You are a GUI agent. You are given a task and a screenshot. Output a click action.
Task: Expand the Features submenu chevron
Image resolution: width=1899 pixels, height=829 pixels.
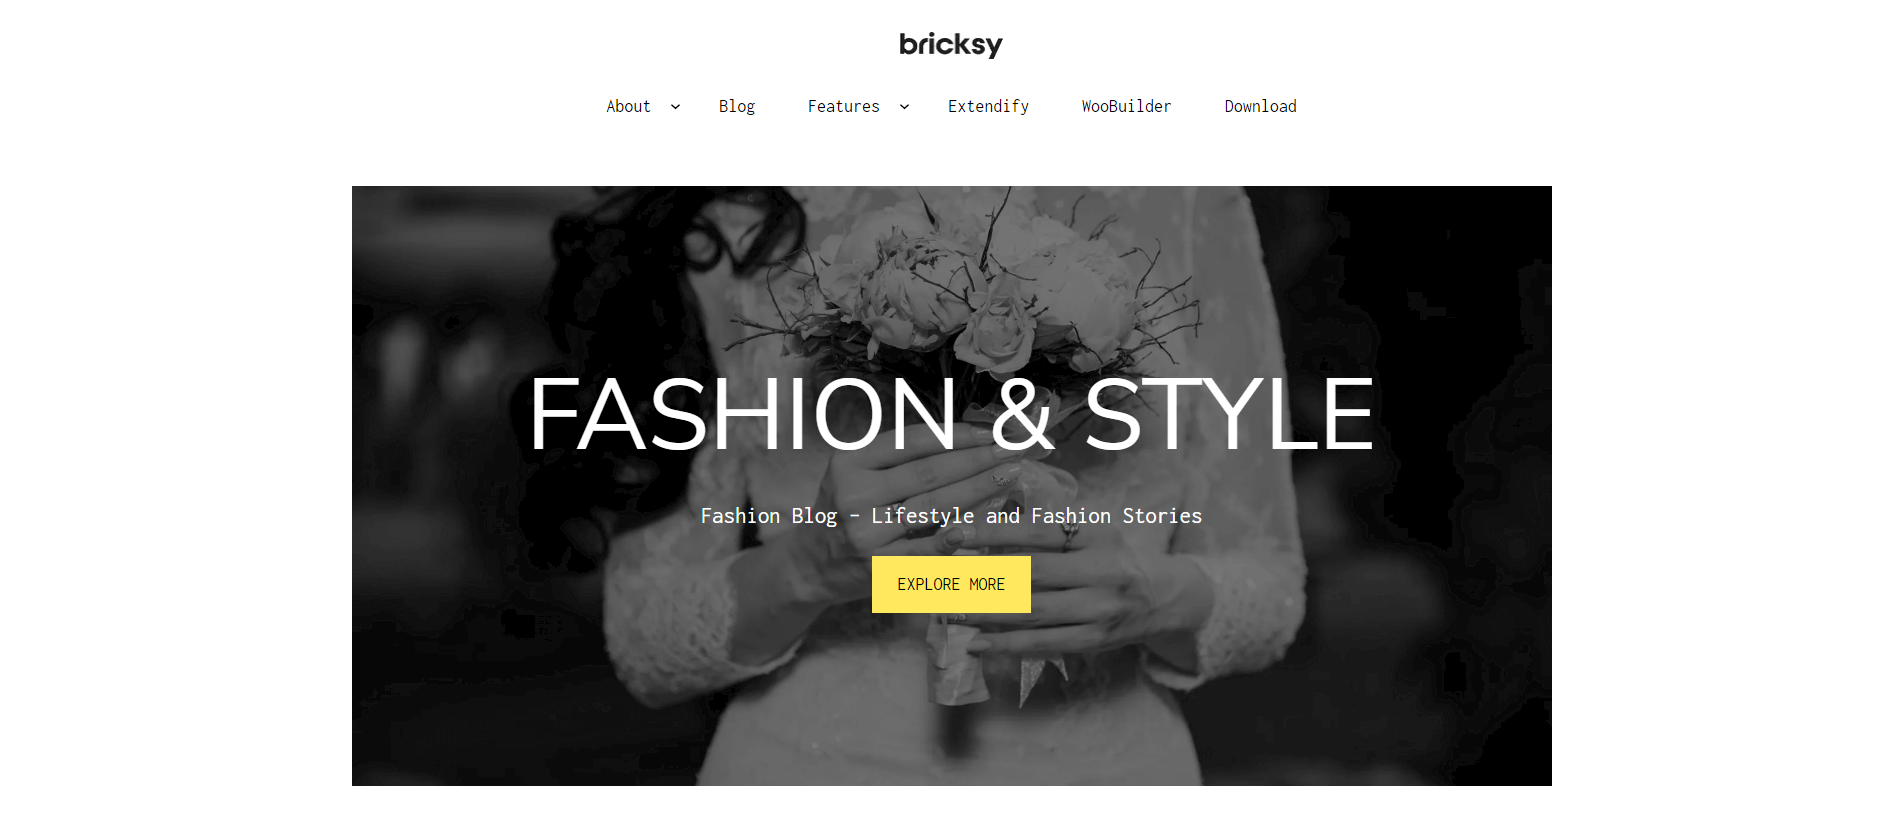[x=904, y=107]
